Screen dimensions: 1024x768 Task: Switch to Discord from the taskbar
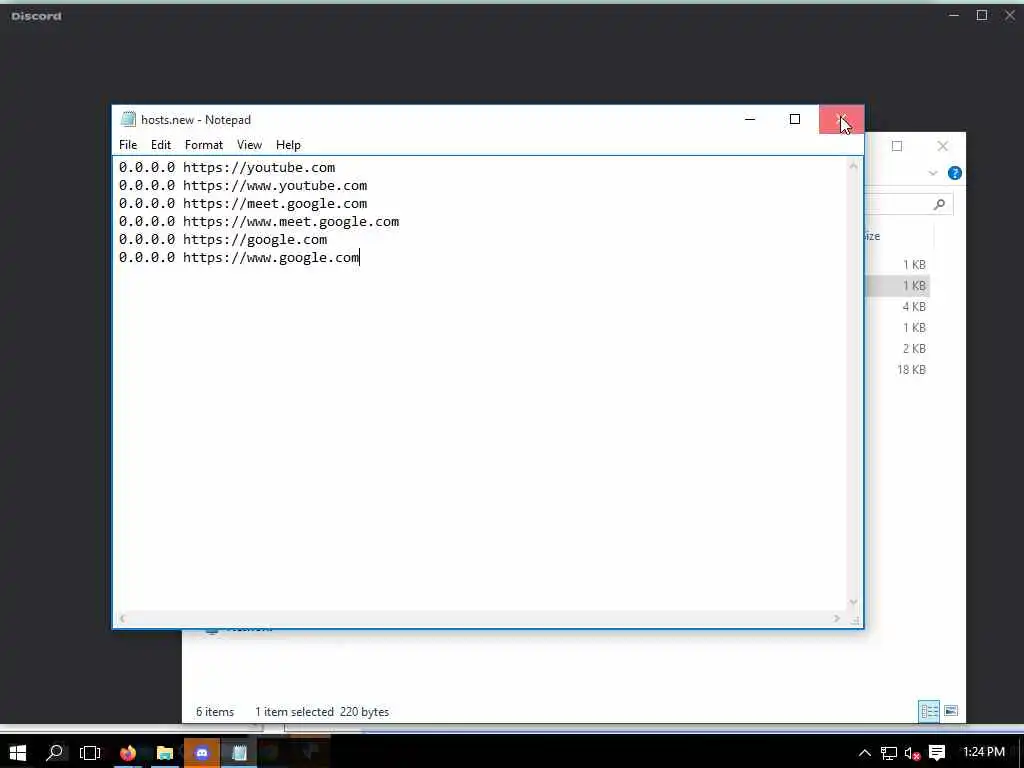coord(202,752)
